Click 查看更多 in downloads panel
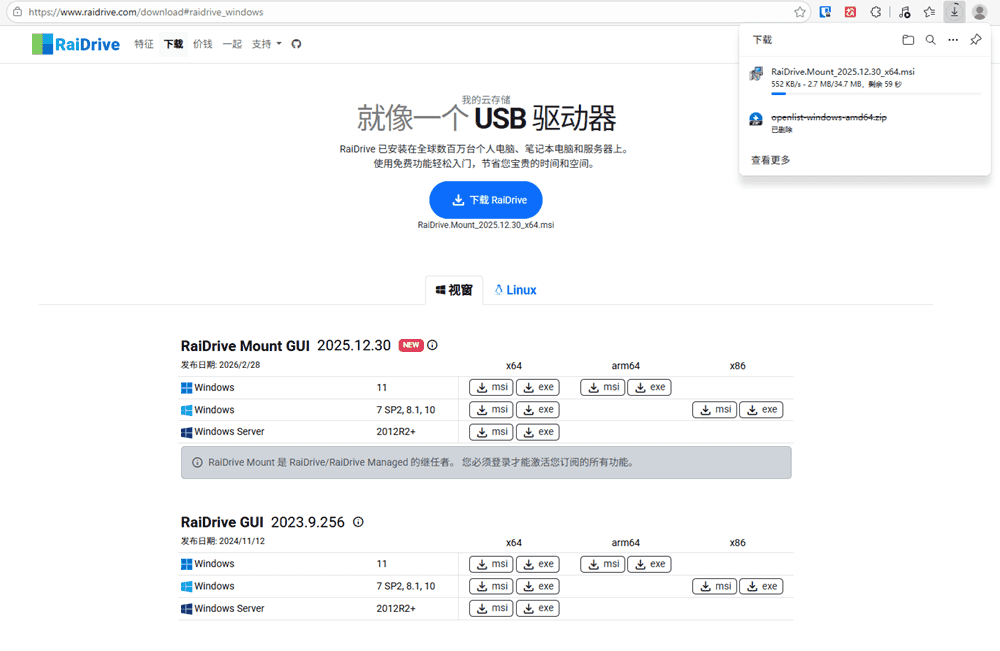The image size is (1000, 651). click(x=770, y=160)
